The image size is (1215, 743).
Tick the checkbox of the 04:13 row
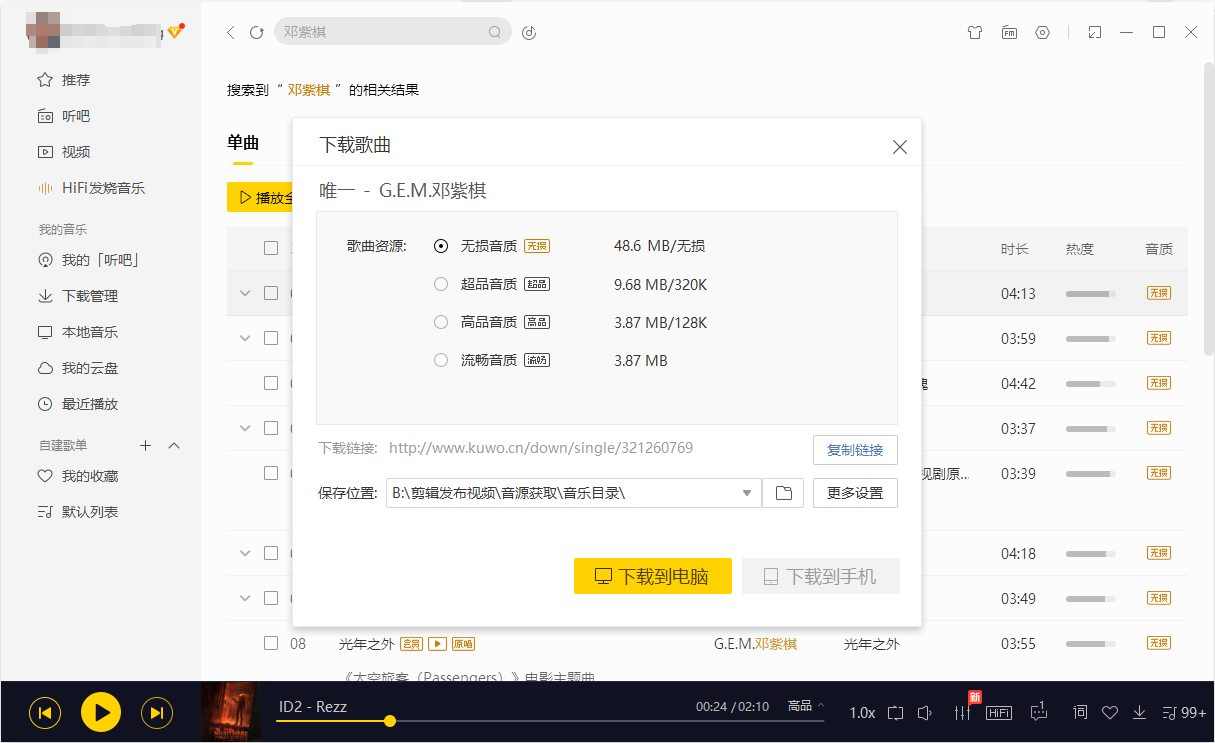(271, 293)
